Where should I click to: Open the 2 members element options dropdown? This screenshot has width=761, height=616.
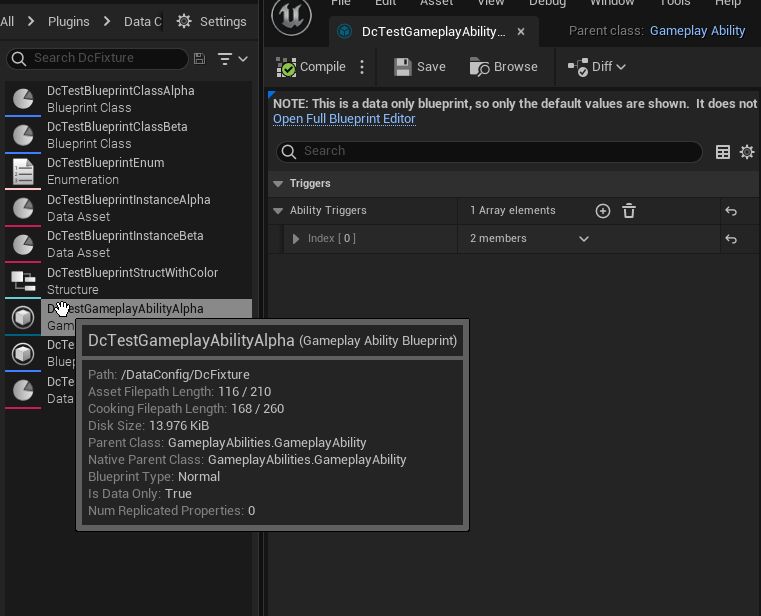pyautogui.click(x=584, y=239)
